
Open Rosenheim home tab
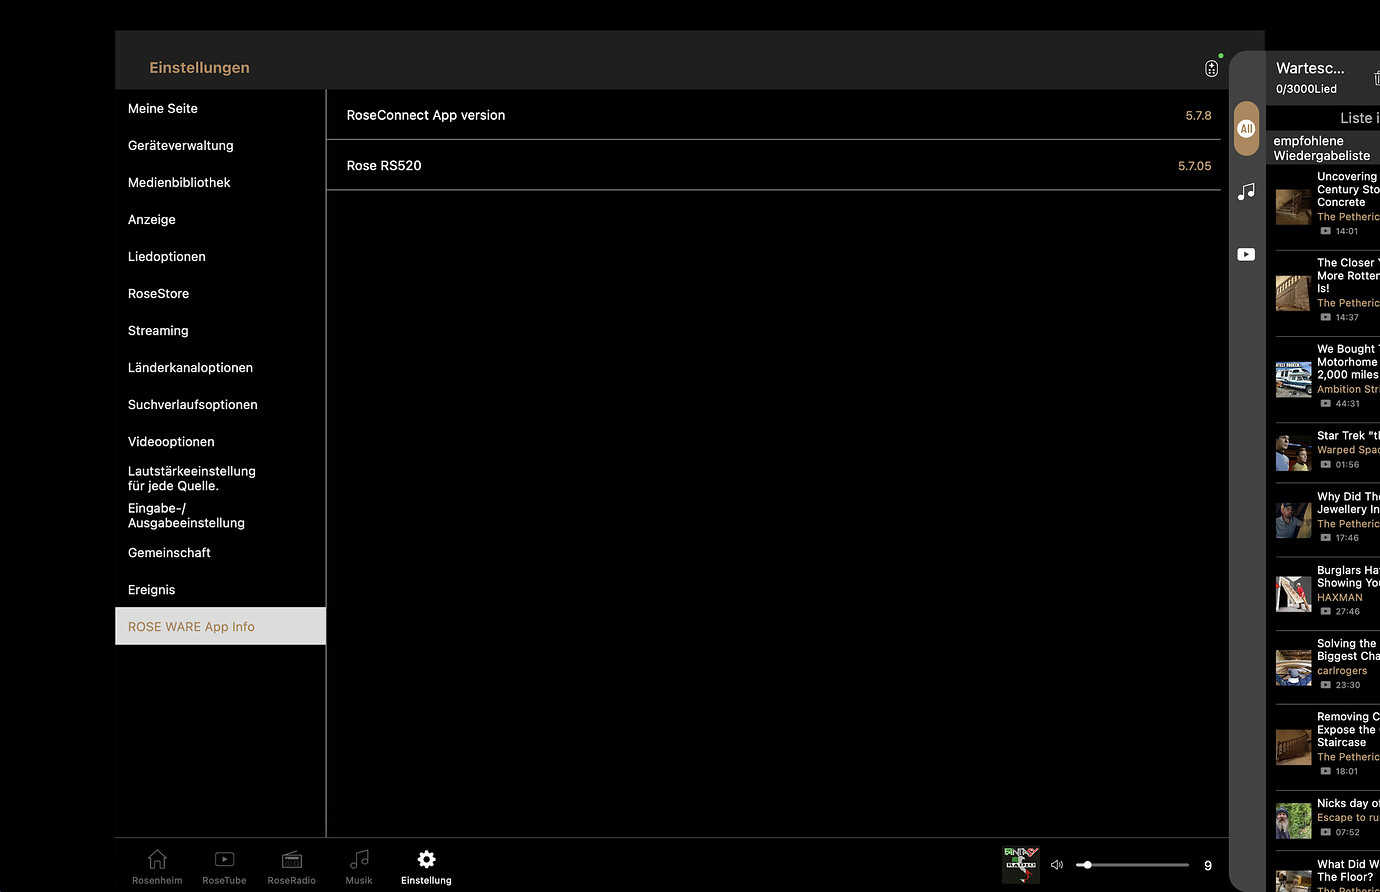[157, 867]
